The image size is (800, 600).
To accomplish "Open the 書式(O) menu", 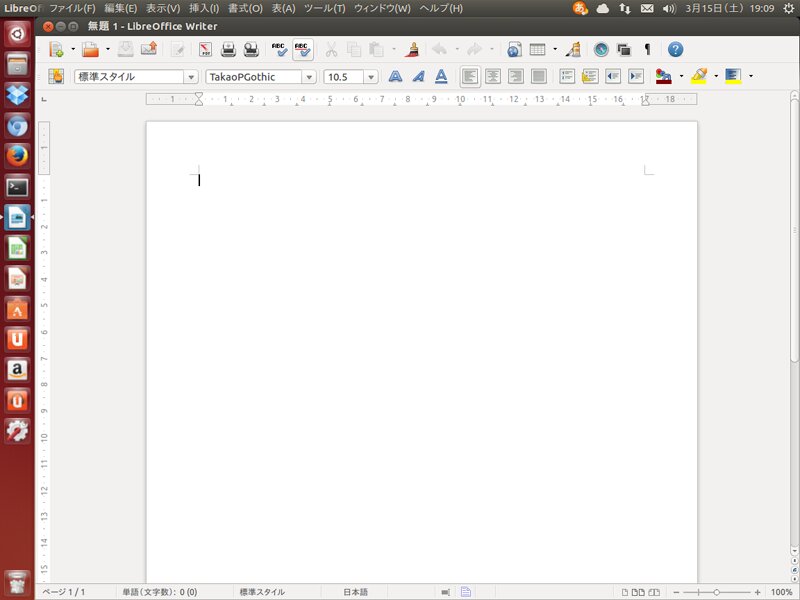I will coord(245,8).
